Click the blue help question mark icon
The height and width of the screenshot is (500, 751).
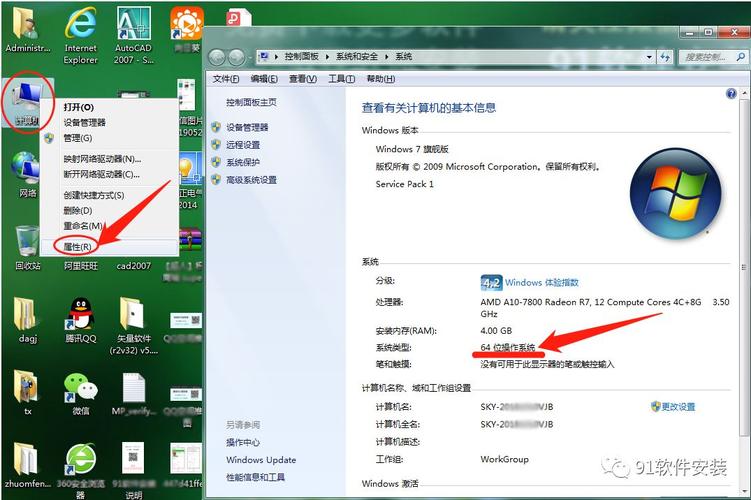point(731,93)
